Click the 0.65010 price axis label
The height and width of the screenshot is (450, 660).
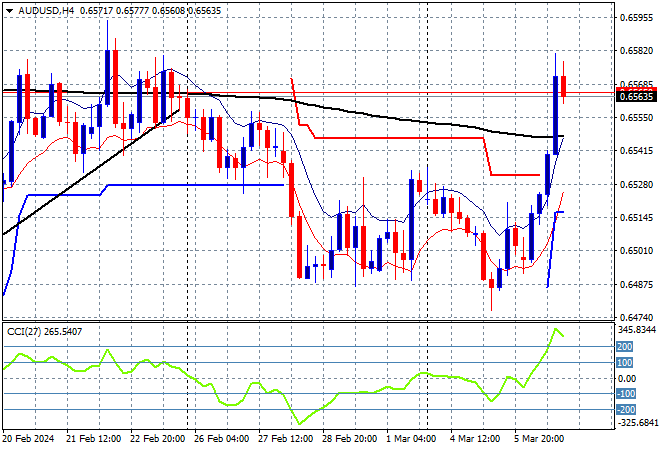click(636, 250)
